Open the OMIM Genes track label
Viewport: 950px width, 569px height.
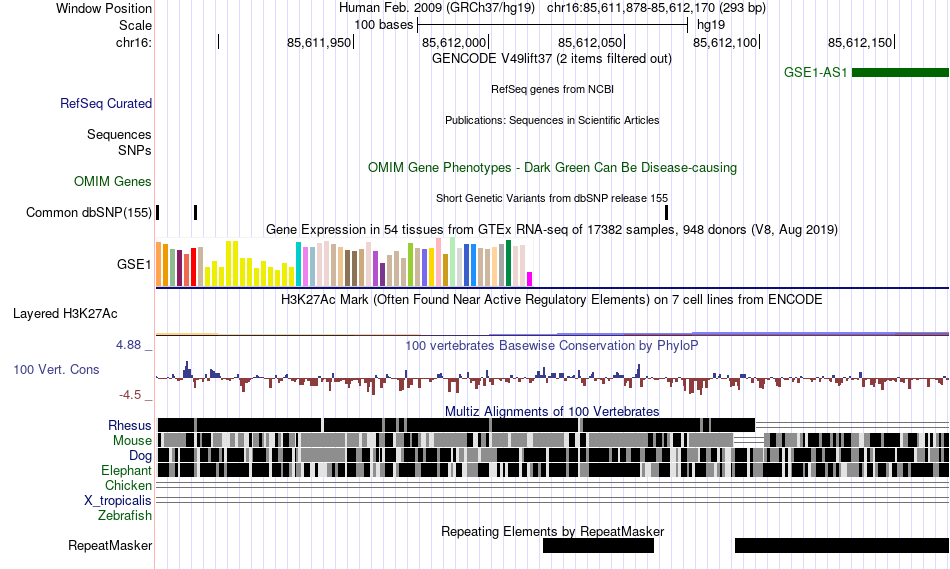(x=113, y=181)
